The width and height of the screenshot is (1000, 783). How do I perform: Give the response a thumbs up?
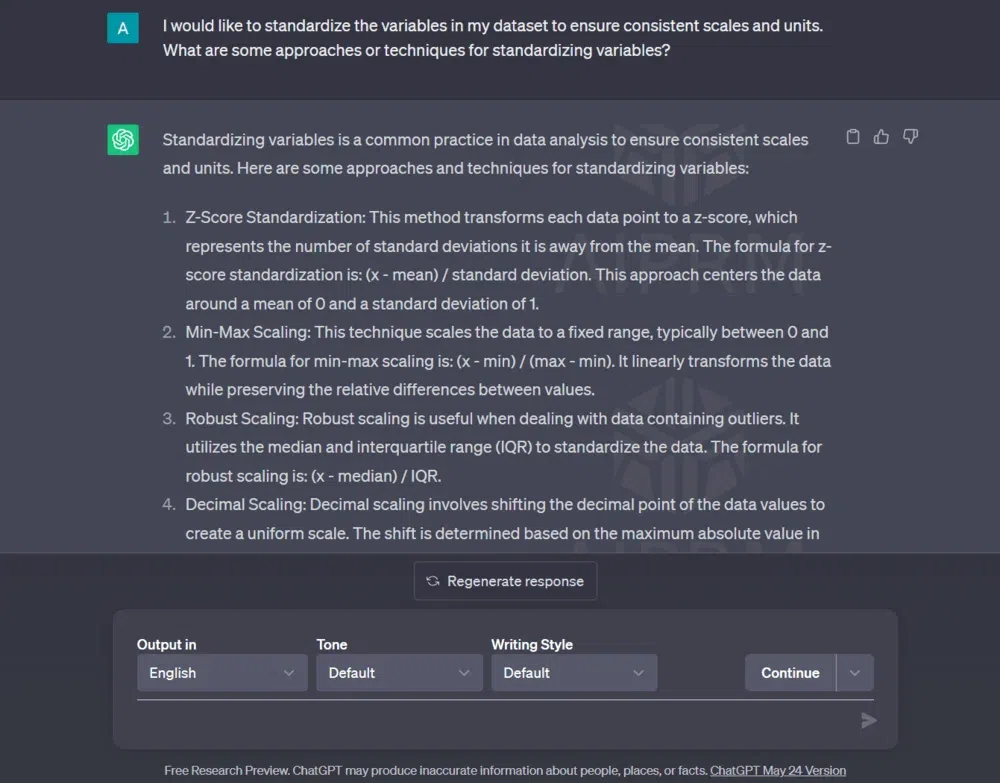coord(881,137)
